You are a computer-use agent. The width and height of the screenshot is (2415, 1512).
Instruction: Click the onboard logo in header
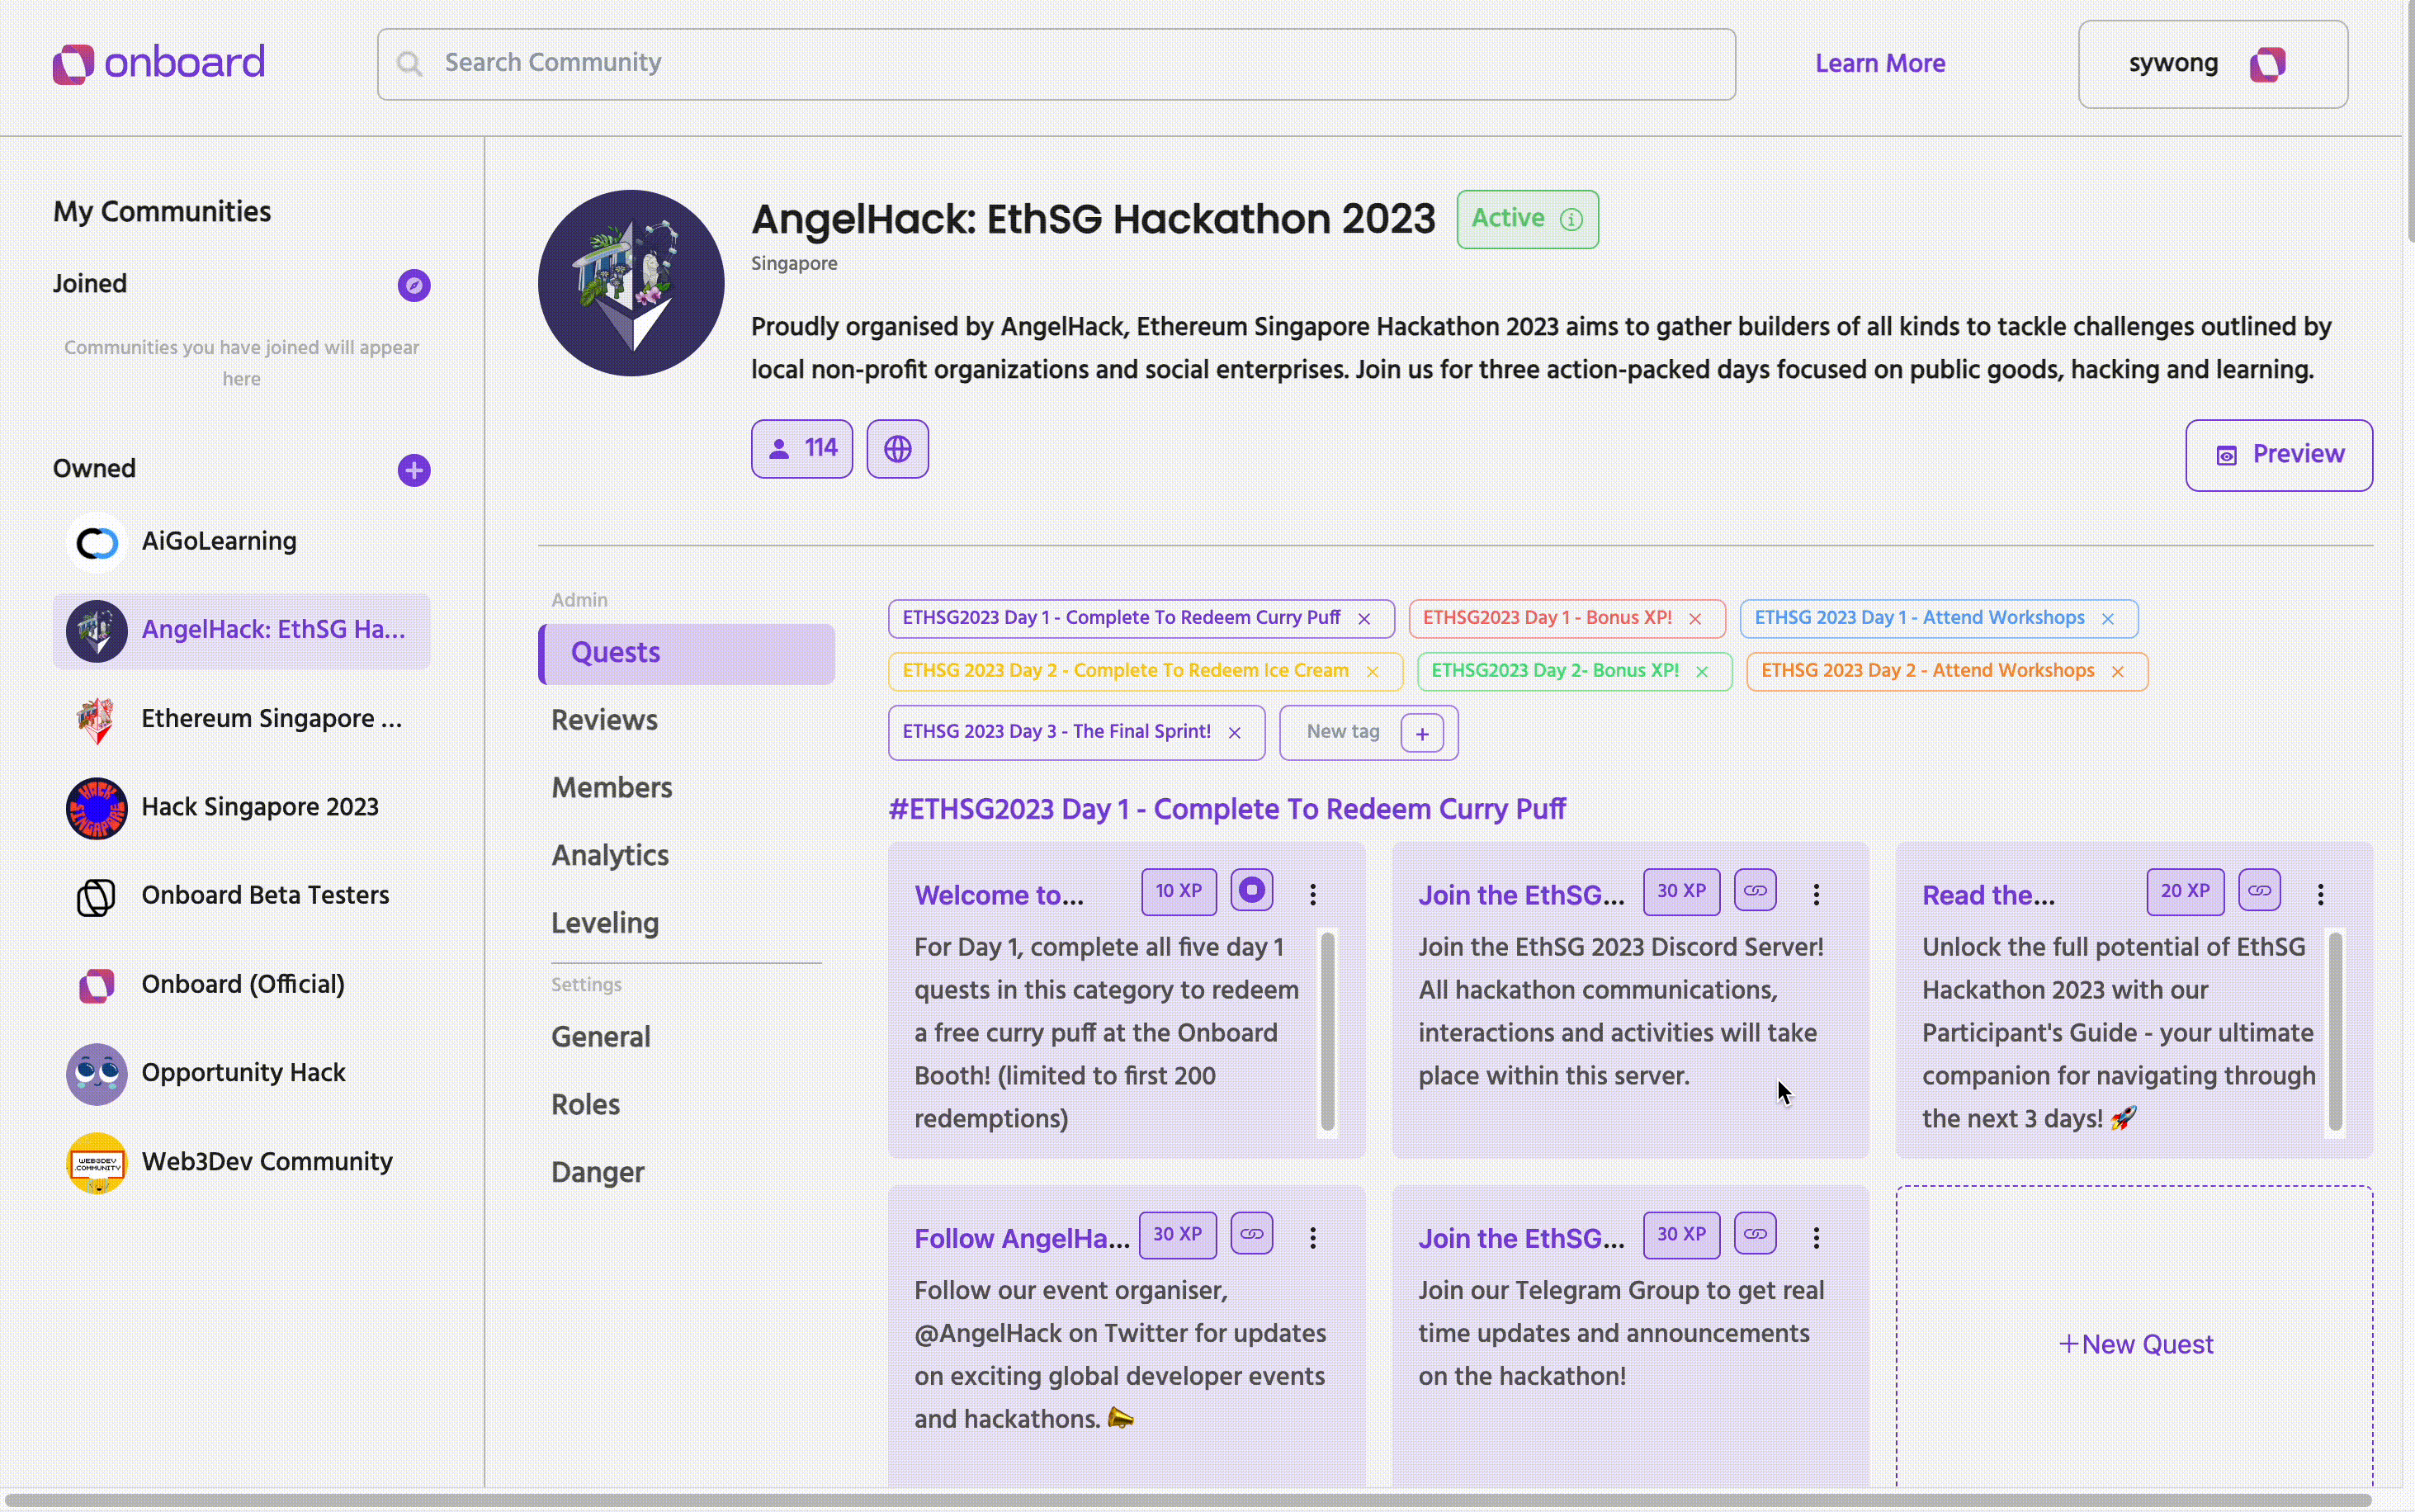[159, 63]
